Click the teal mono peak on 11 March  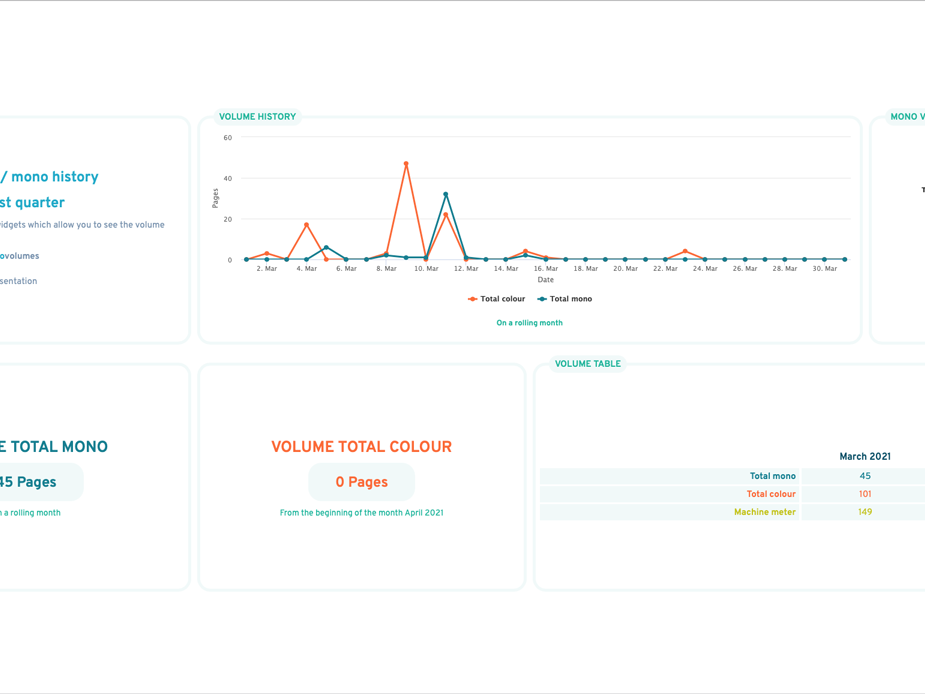tap(445, 194)
